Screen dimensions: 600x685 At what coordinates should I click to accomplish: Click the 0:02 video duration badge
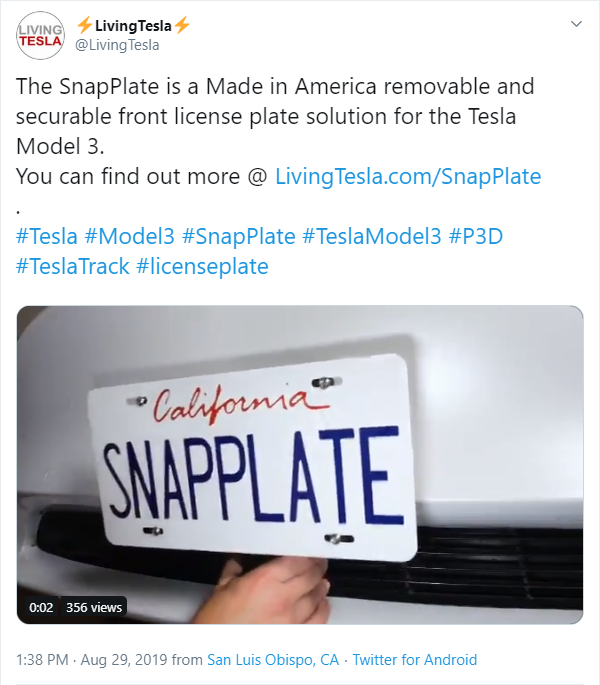pyautogui.click(x=41, y=607)
